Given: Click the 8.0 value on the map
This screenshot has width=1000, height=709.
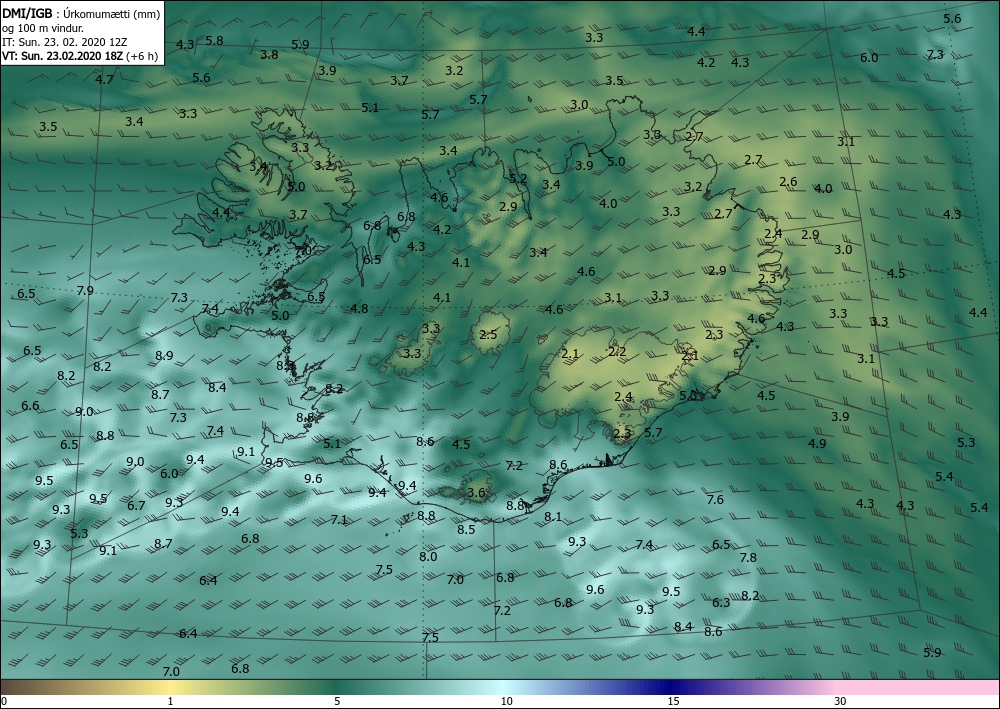Looking at the screenshot, I should coord(428,557).
